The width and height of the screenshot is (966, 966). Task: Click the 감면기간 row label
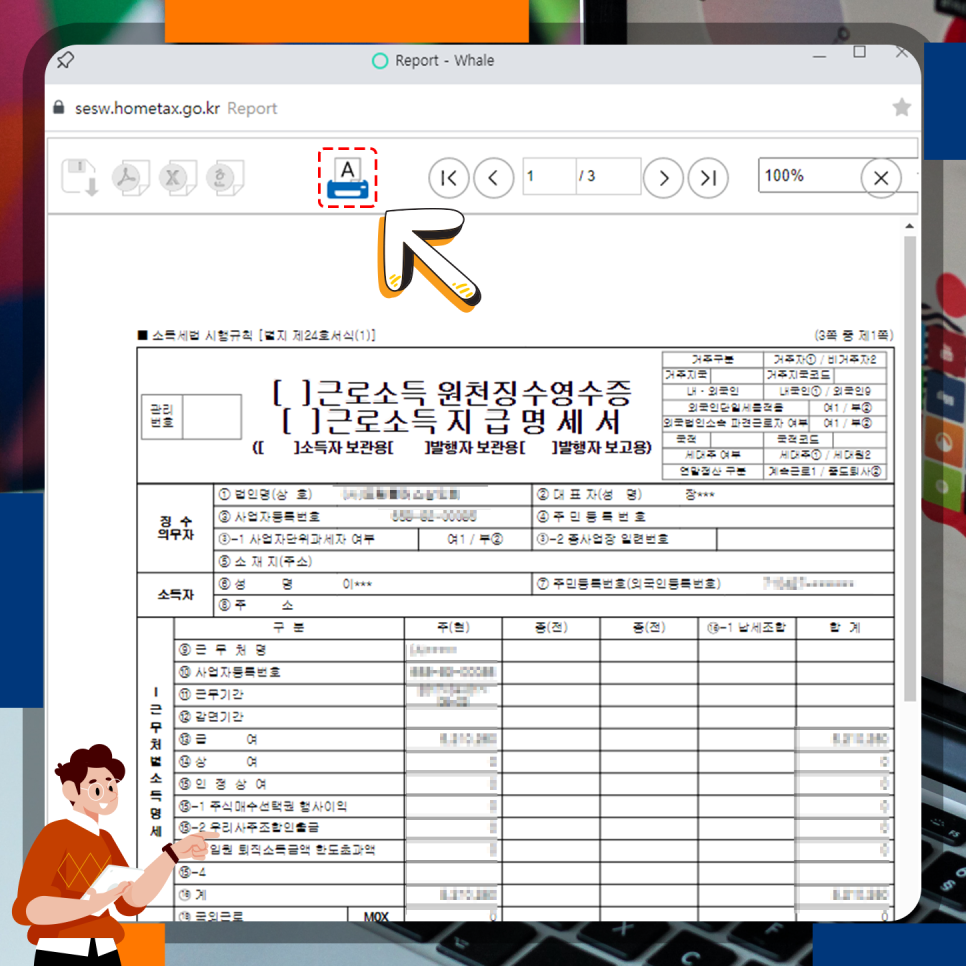211,716
